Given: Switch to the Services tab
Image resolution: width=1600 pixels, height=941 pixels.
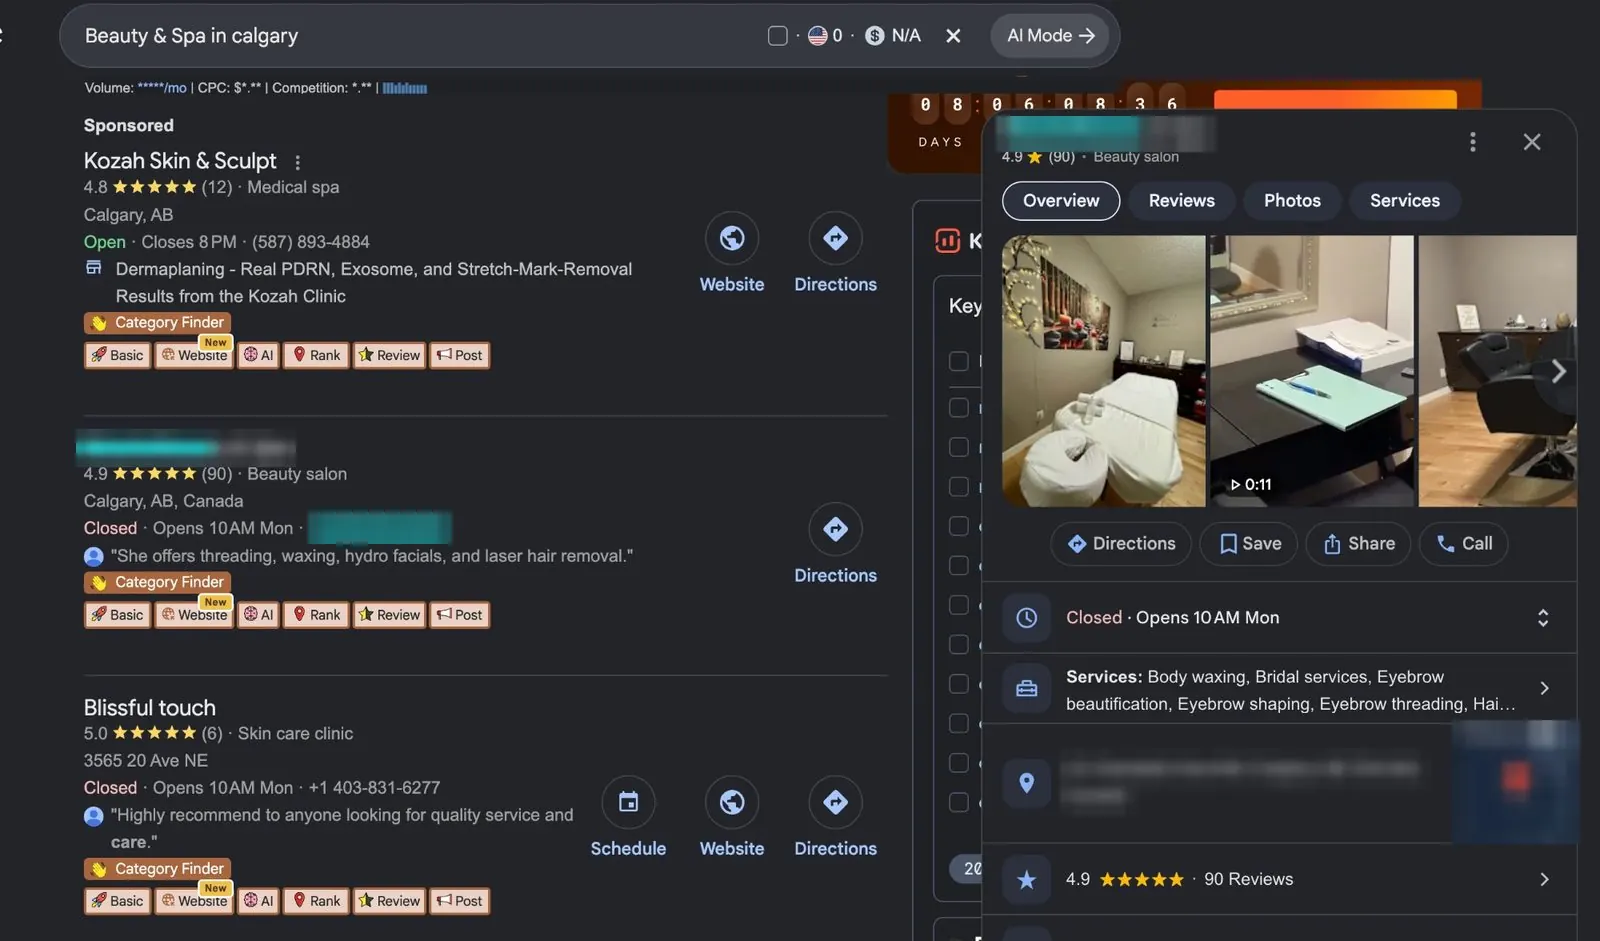Looking at the screenshot, I should tap(1405, 201).
